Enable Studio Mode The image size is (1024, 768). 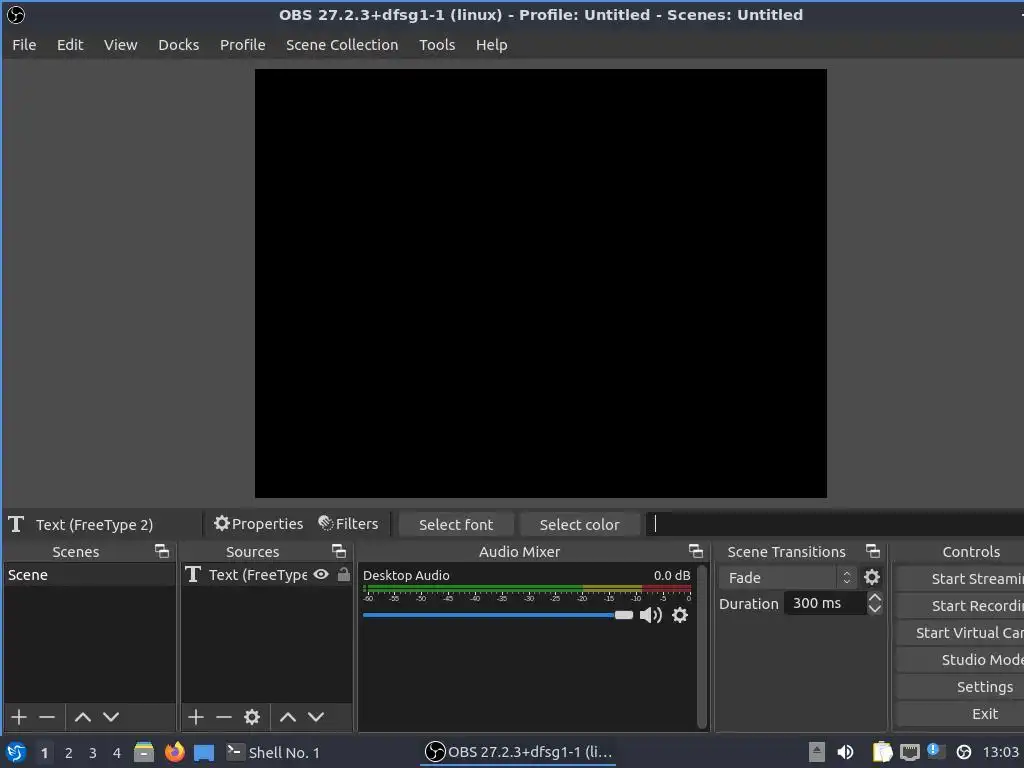point(960,660)
